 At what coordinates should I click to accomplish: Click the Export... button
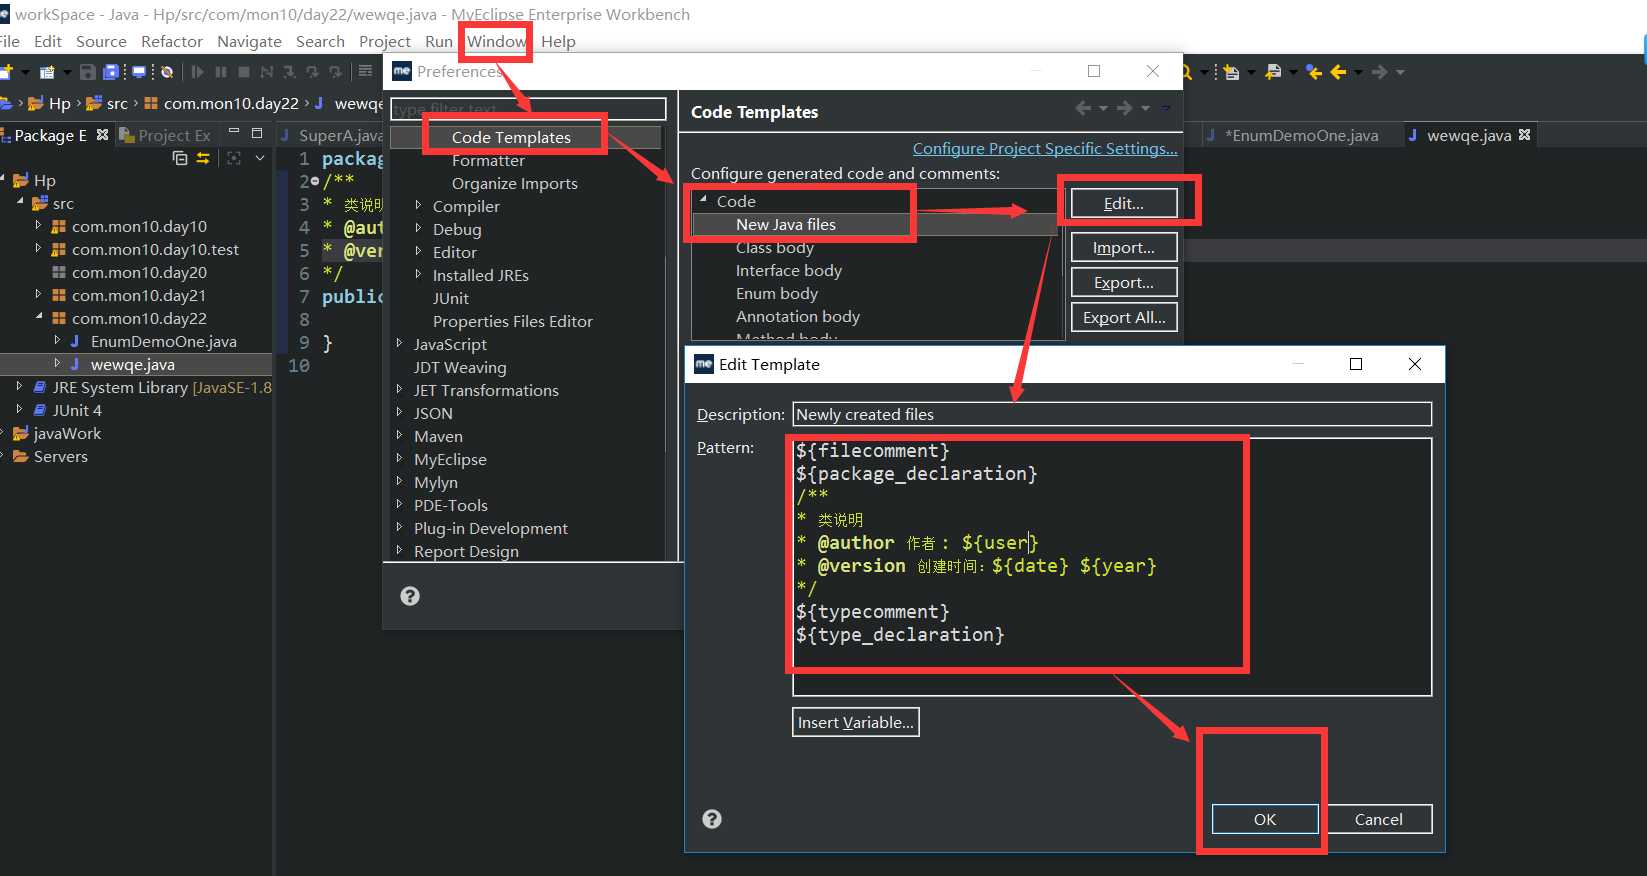pos(1123,282)
